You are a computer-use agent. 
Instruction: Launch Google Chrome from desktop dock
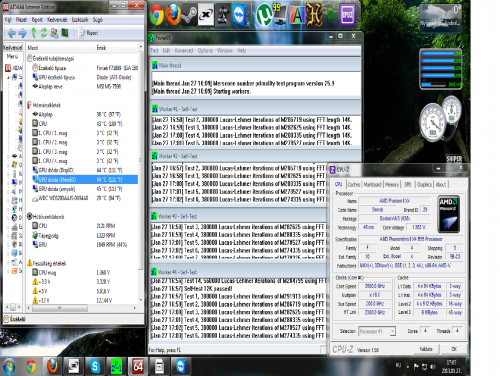[x=157, y=15]
